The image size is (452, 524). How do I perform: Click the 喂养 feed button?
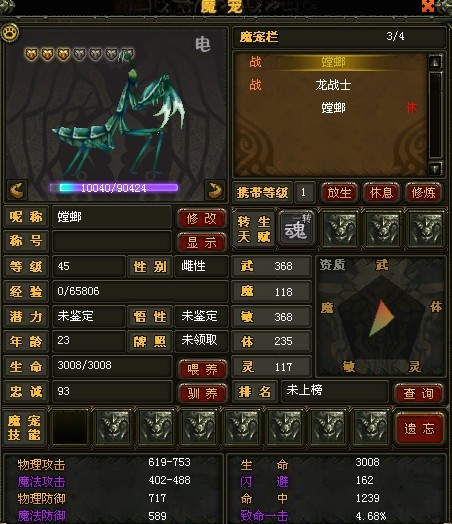point(202,369)
